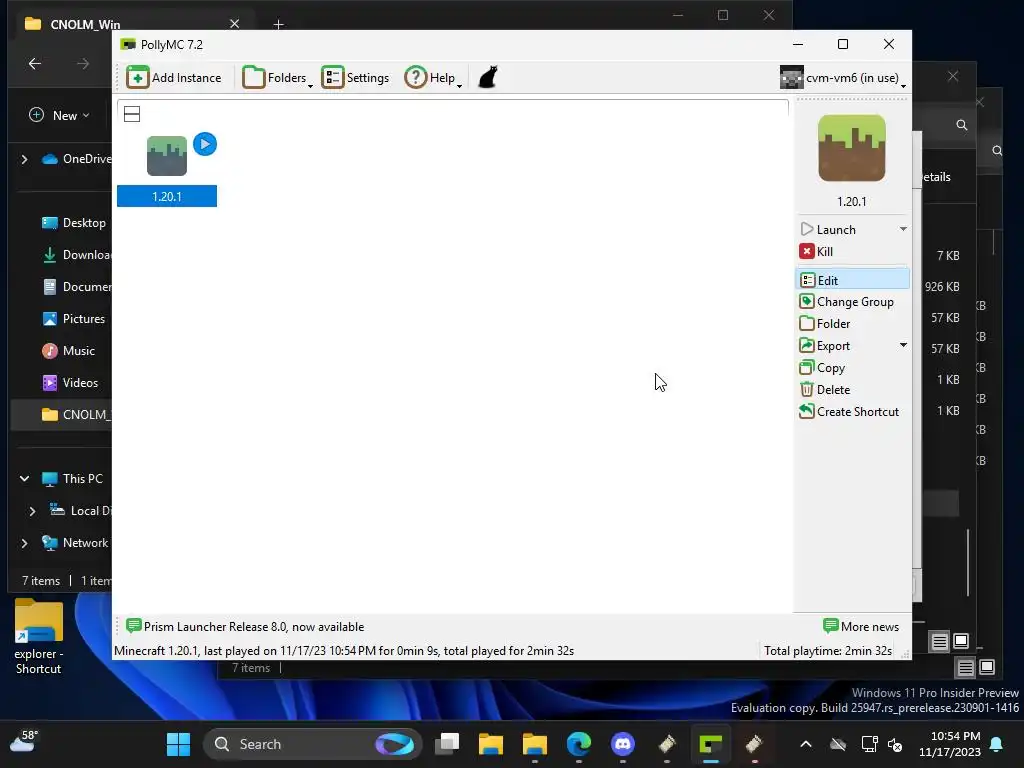Image resolution: width=1024 pixels, height=768 pixels.
Task: Collapse the instance group toggle
Action: 132,114
